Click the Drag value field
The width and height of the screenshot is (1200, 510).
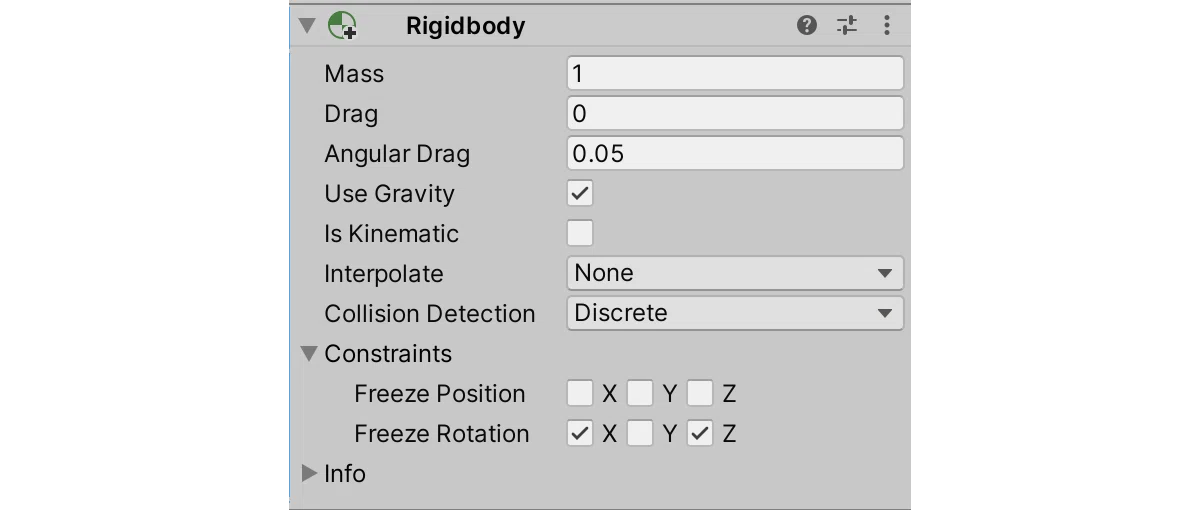pyautogui.click(x=735, y=113)
